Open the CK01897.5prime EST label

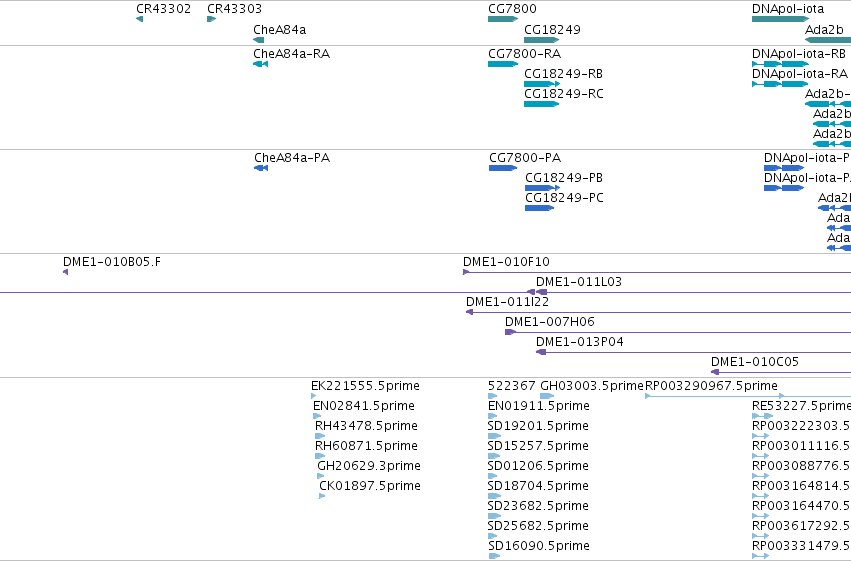coord(370,487)
